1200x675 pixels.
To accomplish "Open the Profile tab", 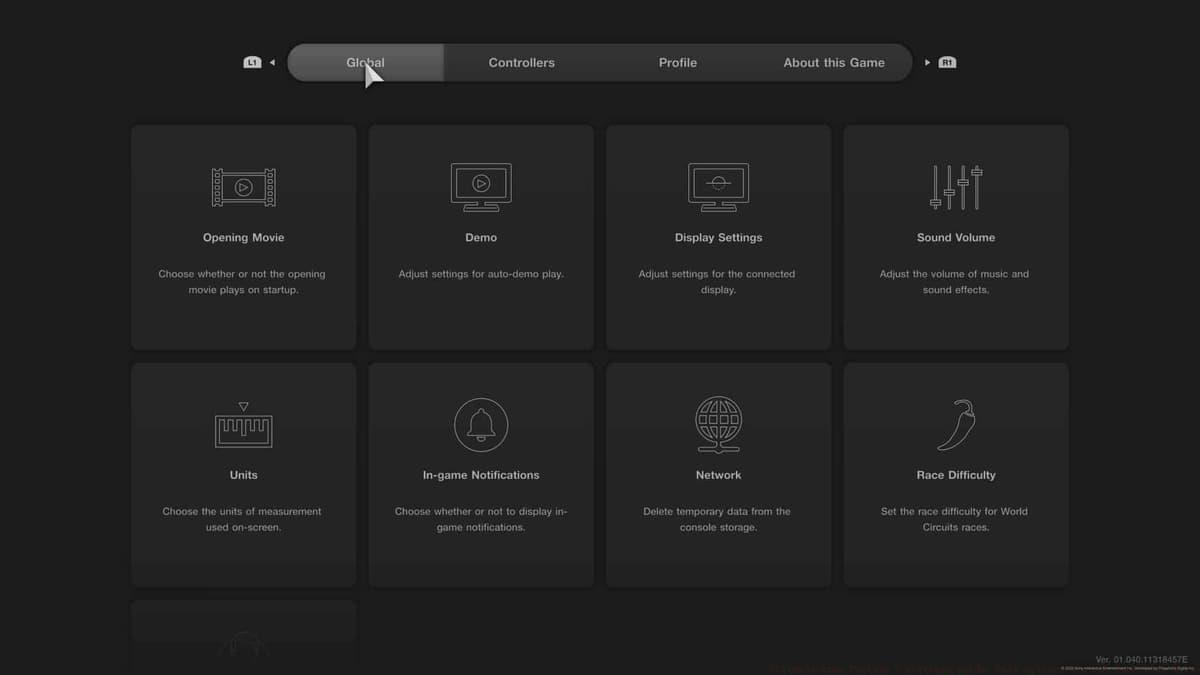I will tap(677, 62).
